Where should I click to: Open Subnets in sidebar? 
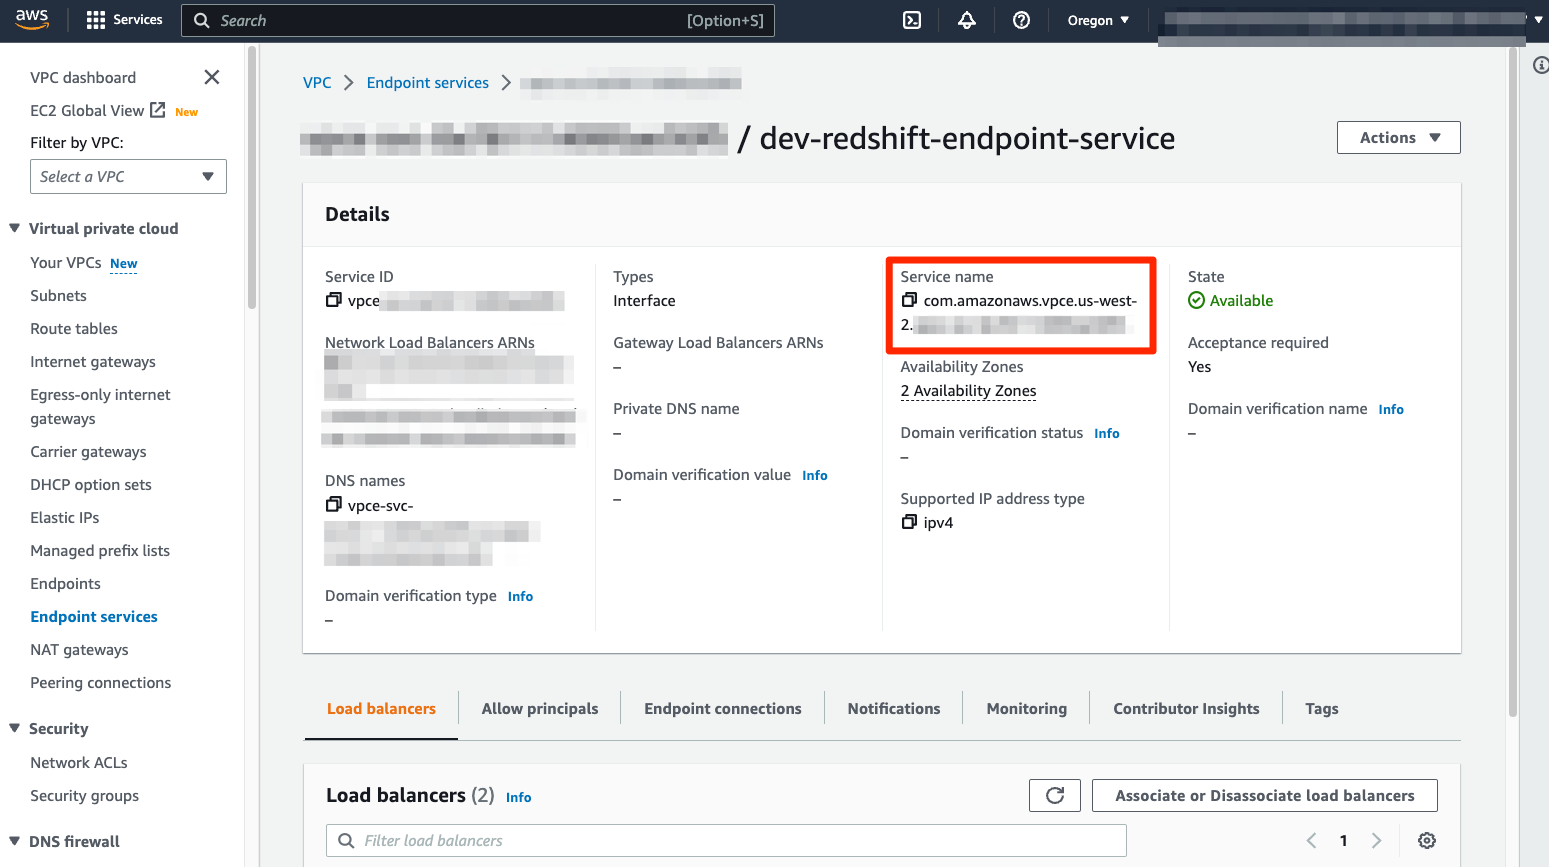tap(58, 295)
